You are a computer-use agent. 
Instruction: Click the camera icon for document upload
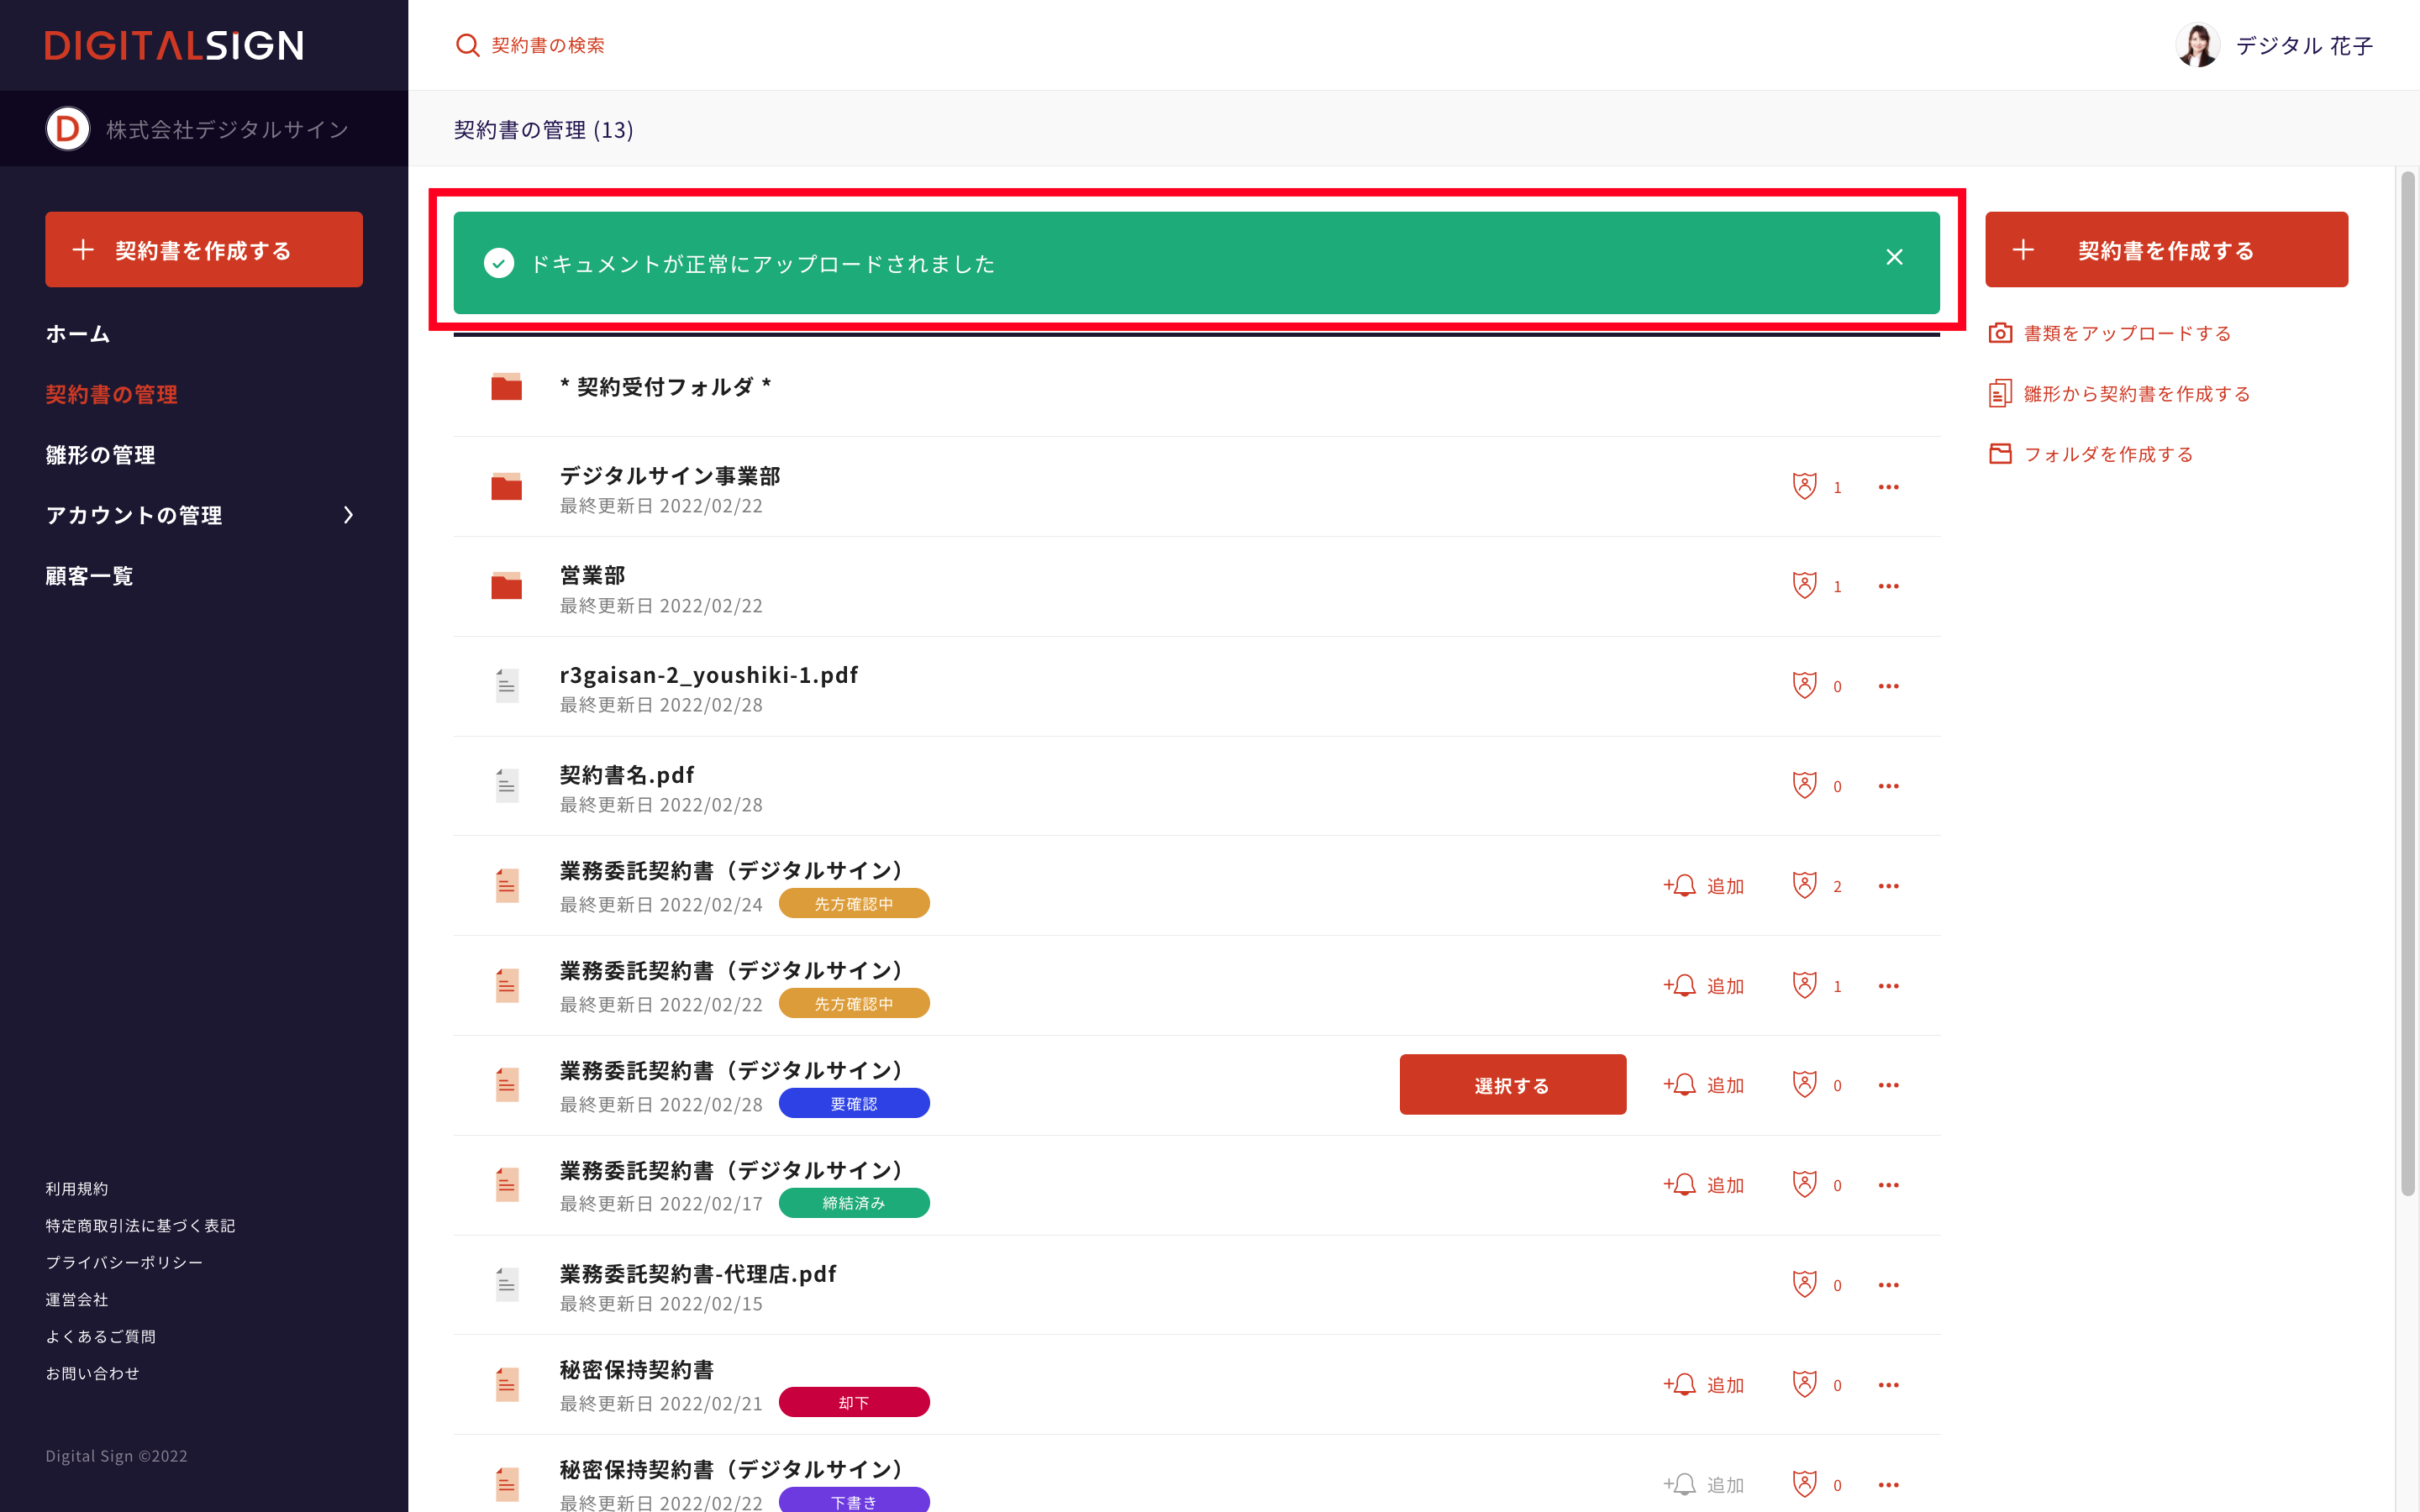[2000, 333]
